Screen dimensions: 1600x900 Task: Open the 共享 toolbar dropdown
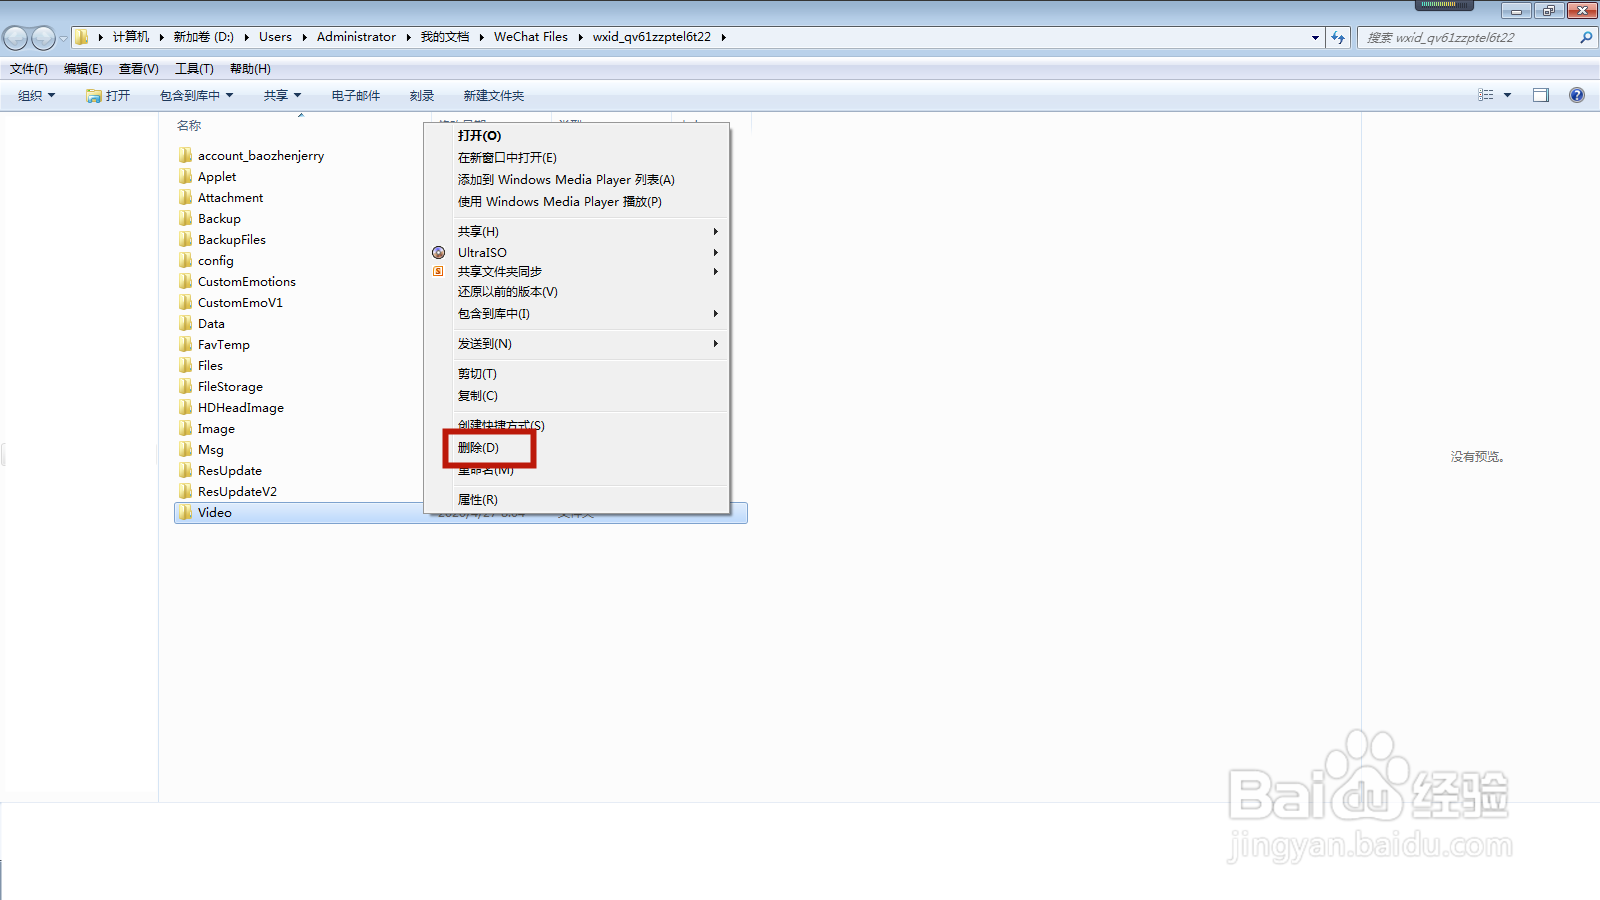[282, 95]
